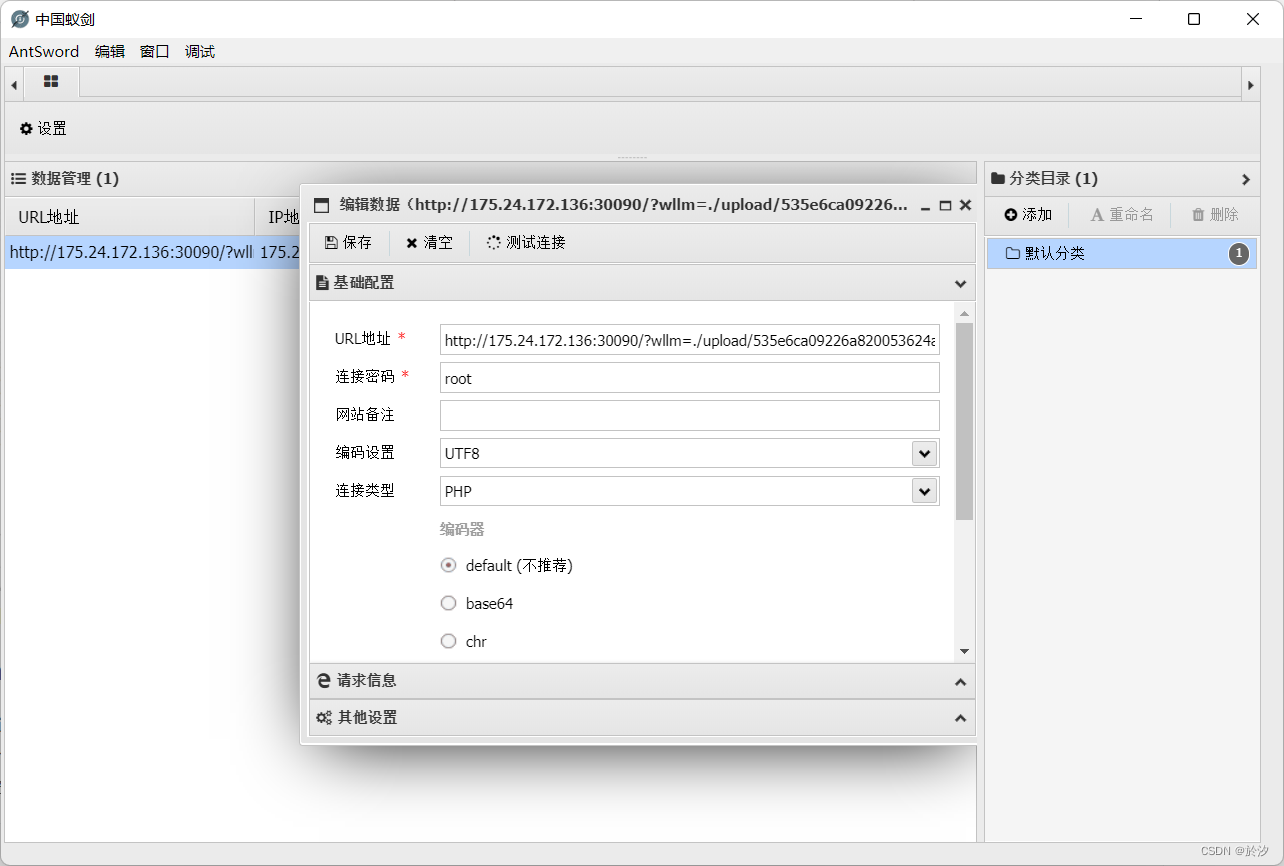Select the base64 encoder radio
The height and width of the screenshot is (866, 1284).
[x=448, y=603]
